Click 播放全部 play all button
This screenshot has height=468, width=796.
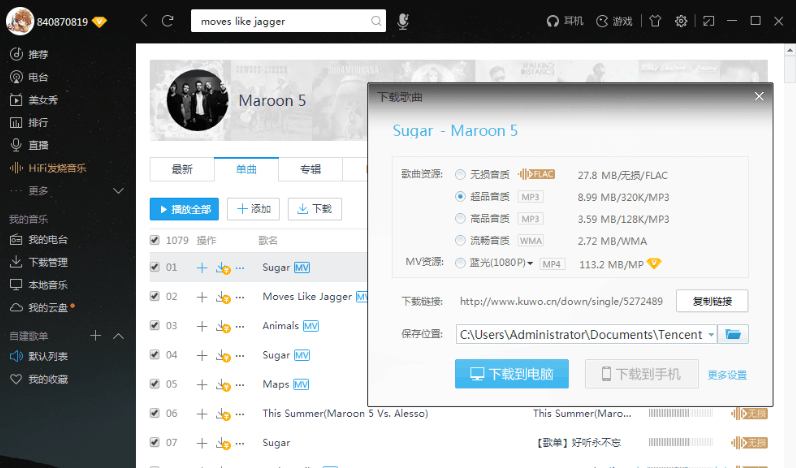(x=184, y=209)
